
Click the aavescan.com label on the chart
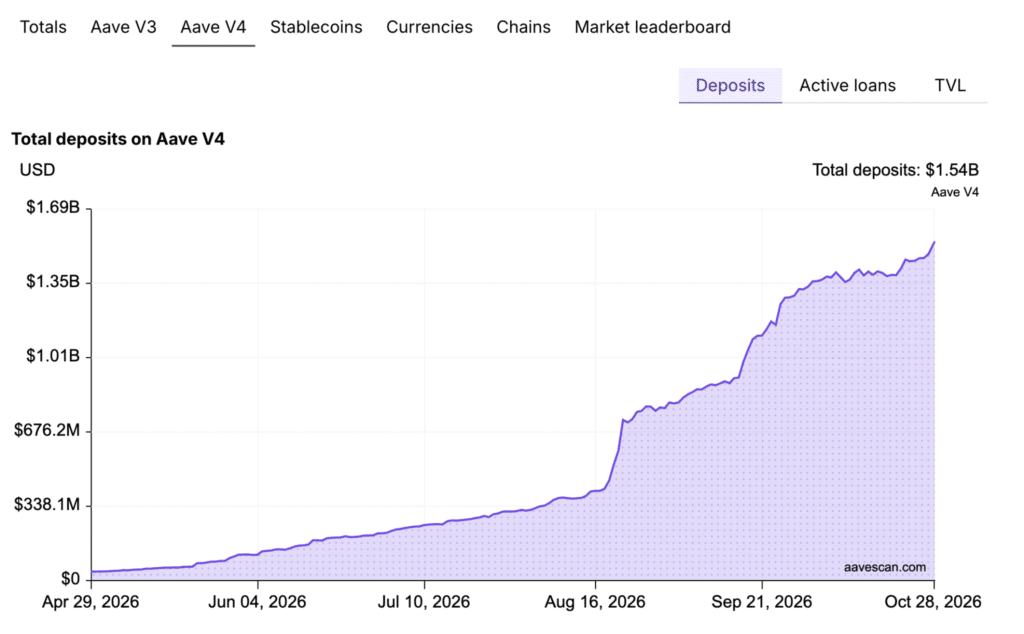coord(885,567)
